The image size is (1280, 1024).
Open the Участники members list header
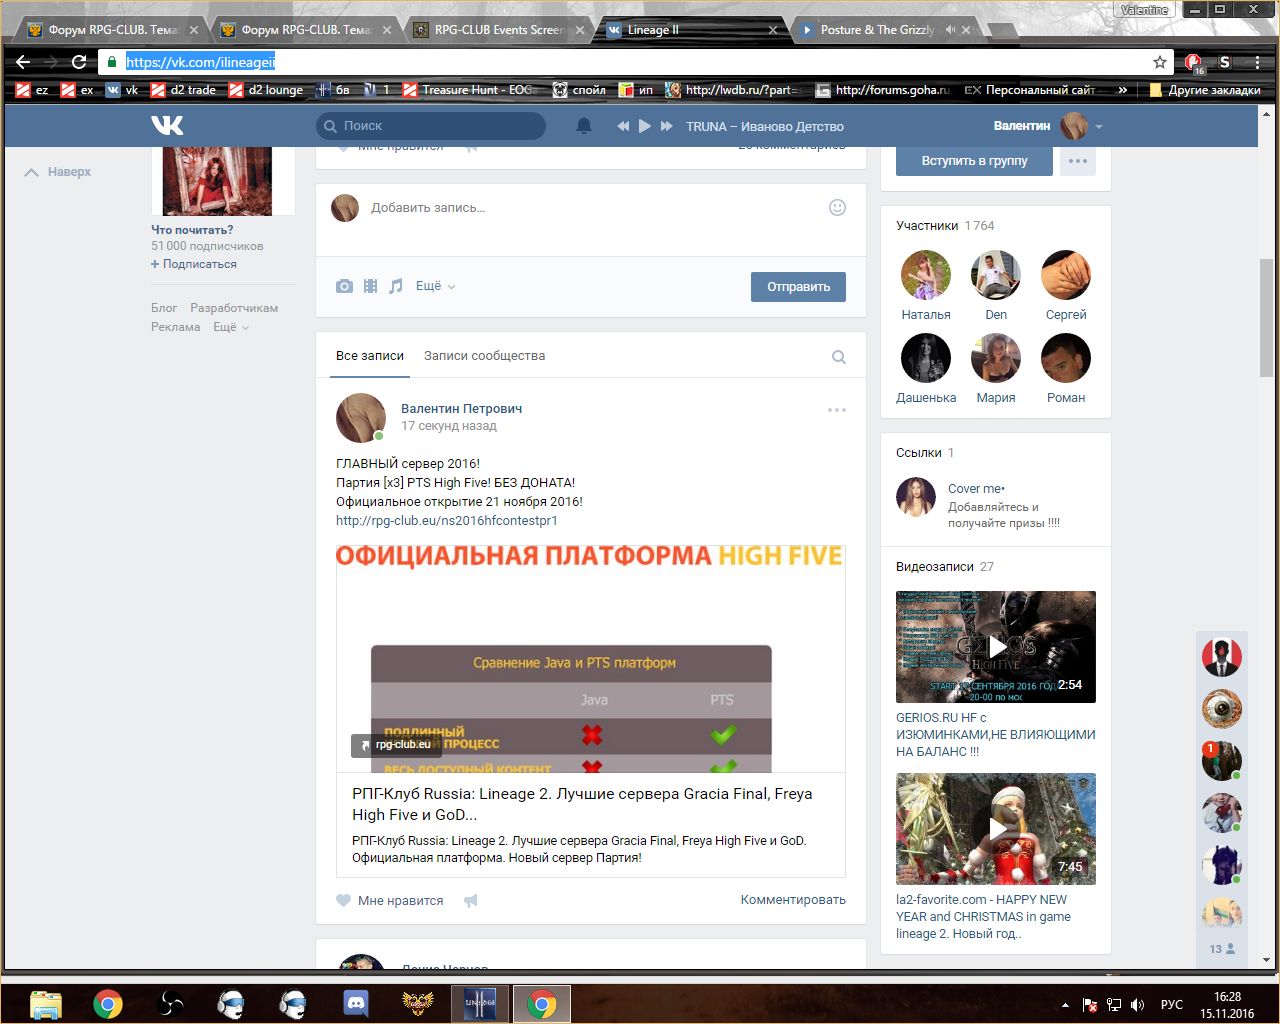(945, 226)
